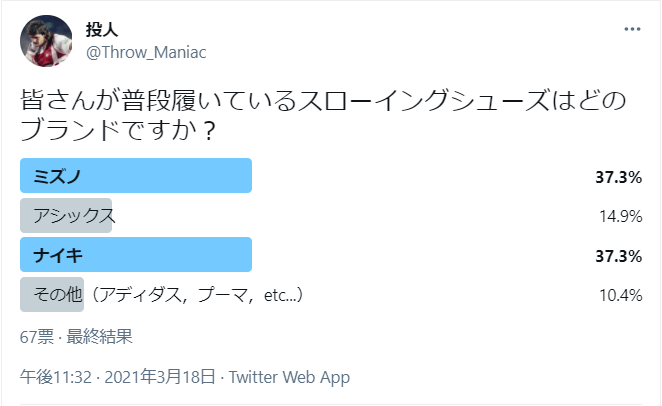Click the 午後11:32 post time
The height and width of the screenshot is (406, 662).
[x=56, y=377]
